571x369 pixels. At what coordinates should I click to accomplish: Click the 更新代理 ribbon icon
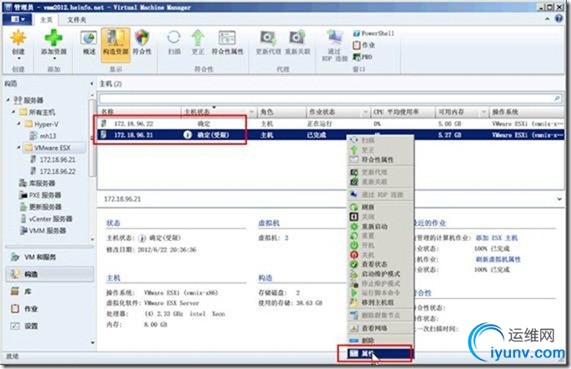click(268, 38)
